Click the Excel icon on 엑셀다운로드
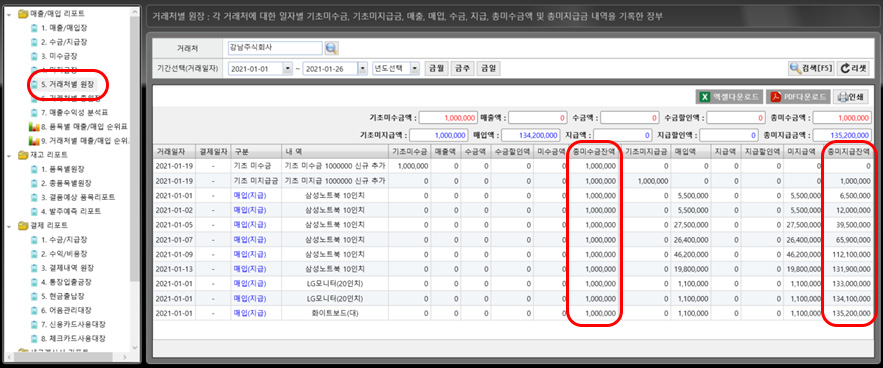 705,97
